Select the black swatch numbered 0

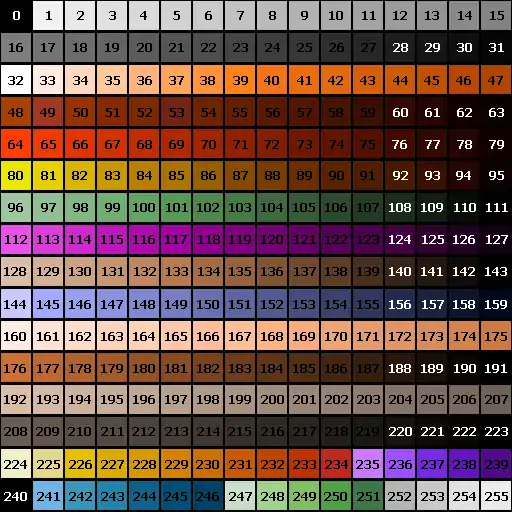tap(16, 15)
